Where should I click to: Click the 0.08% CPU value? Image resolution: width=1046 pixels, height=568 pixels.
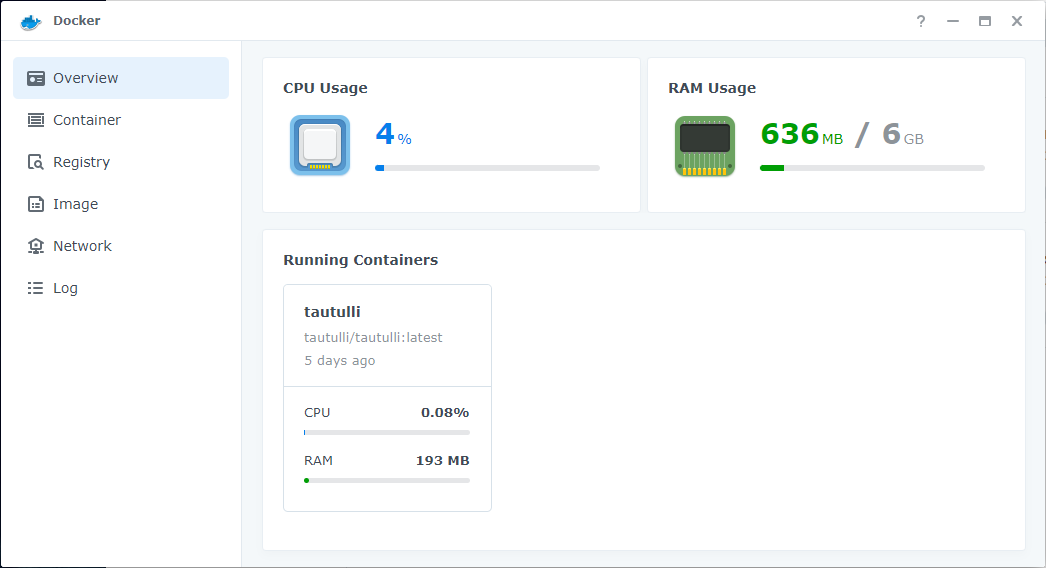click(445, 412)
